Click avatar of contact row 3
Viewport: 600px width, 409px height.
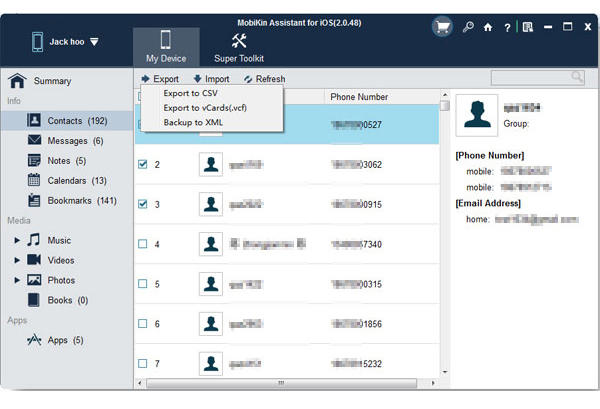click(x=211, y=204)
